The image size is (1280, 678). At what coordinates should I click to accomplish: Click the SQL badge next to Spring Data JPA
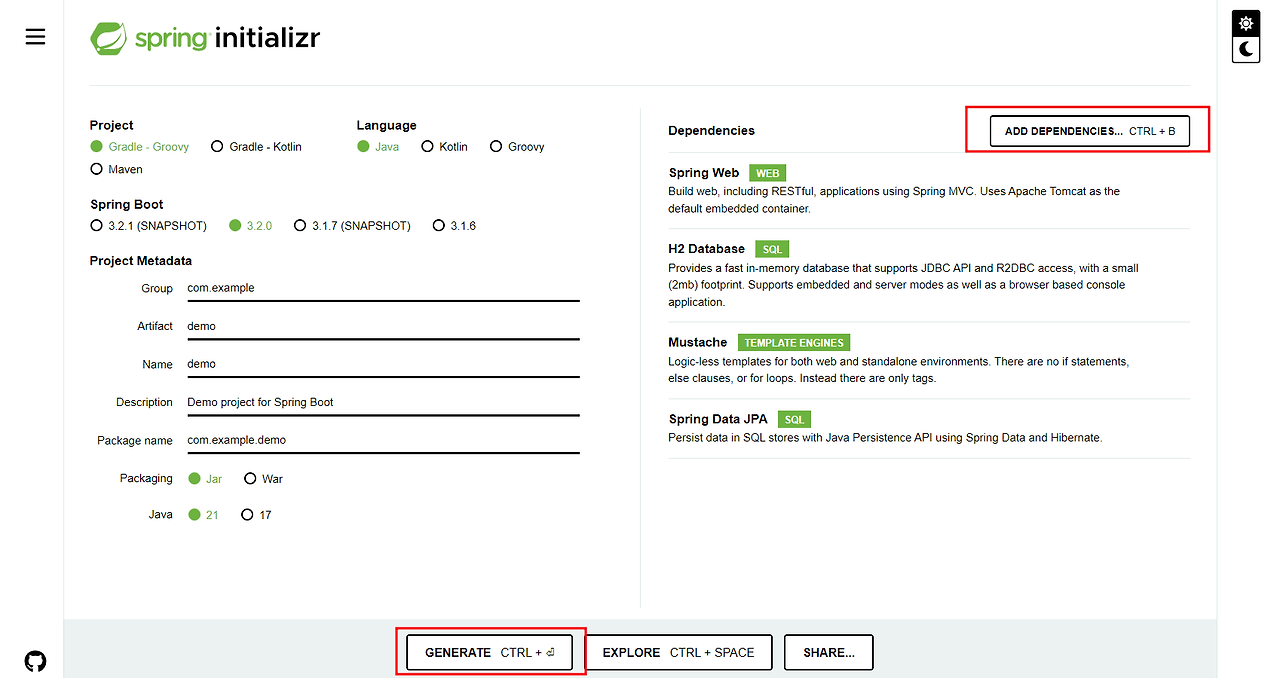click(794, 420)
